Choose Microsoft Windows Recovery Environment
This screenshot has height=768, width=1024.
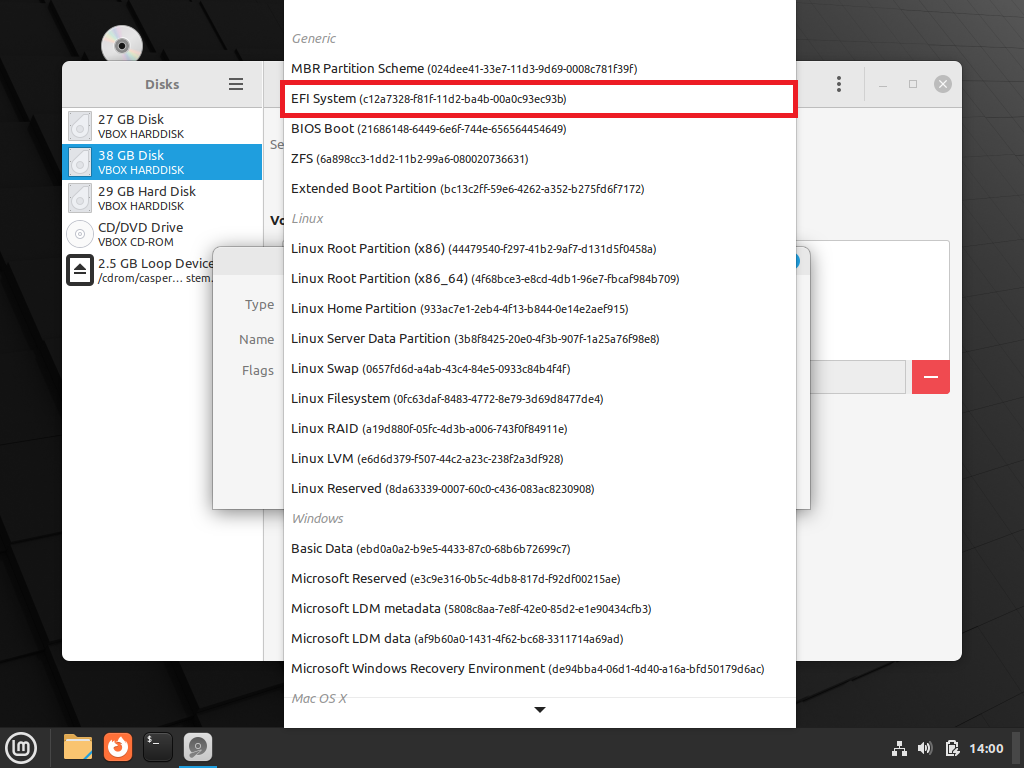(539, 669)
